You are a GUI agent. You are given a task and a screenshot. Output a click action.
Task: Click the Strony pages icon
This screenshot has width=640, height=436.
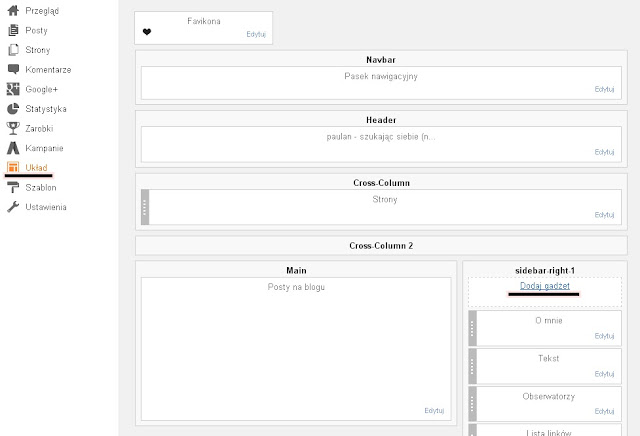[13, 50]
